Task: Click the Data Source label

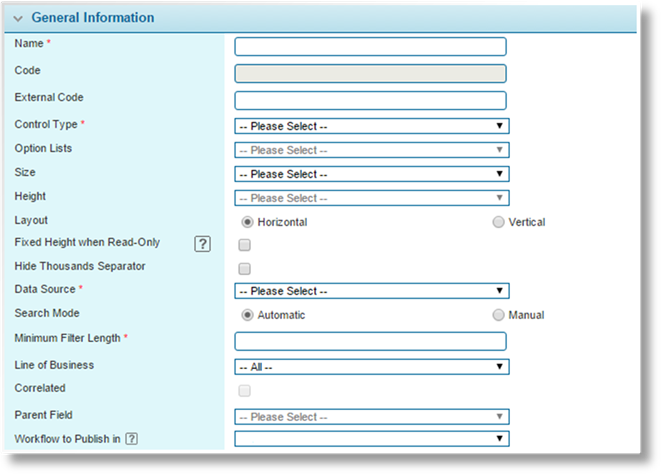Action: click(x=45, y=289)
